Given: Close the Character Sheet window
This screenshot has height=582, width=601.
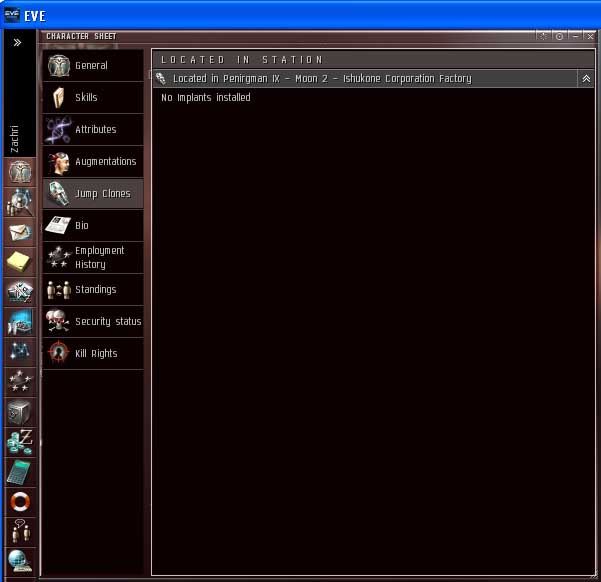Looking at the screenshot, I should [590, 36].
